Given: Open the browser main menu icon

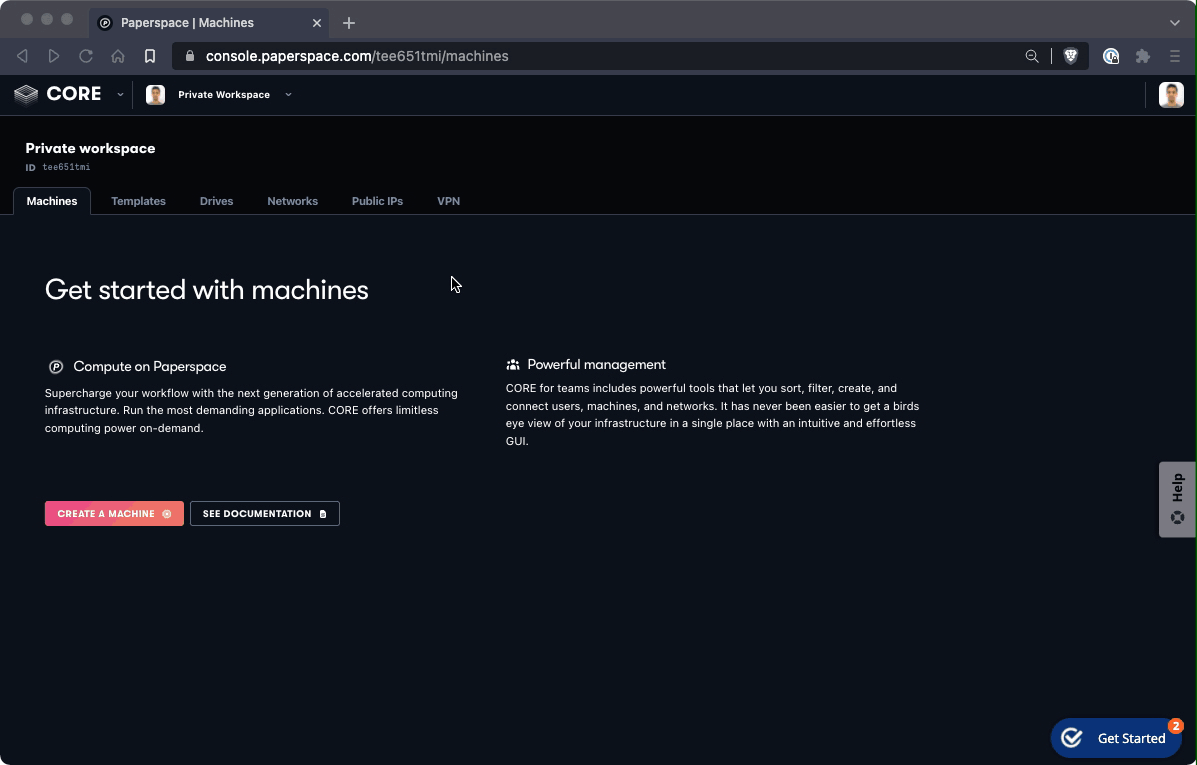Looking at the screenshot, I should (x=1175, y=56).
